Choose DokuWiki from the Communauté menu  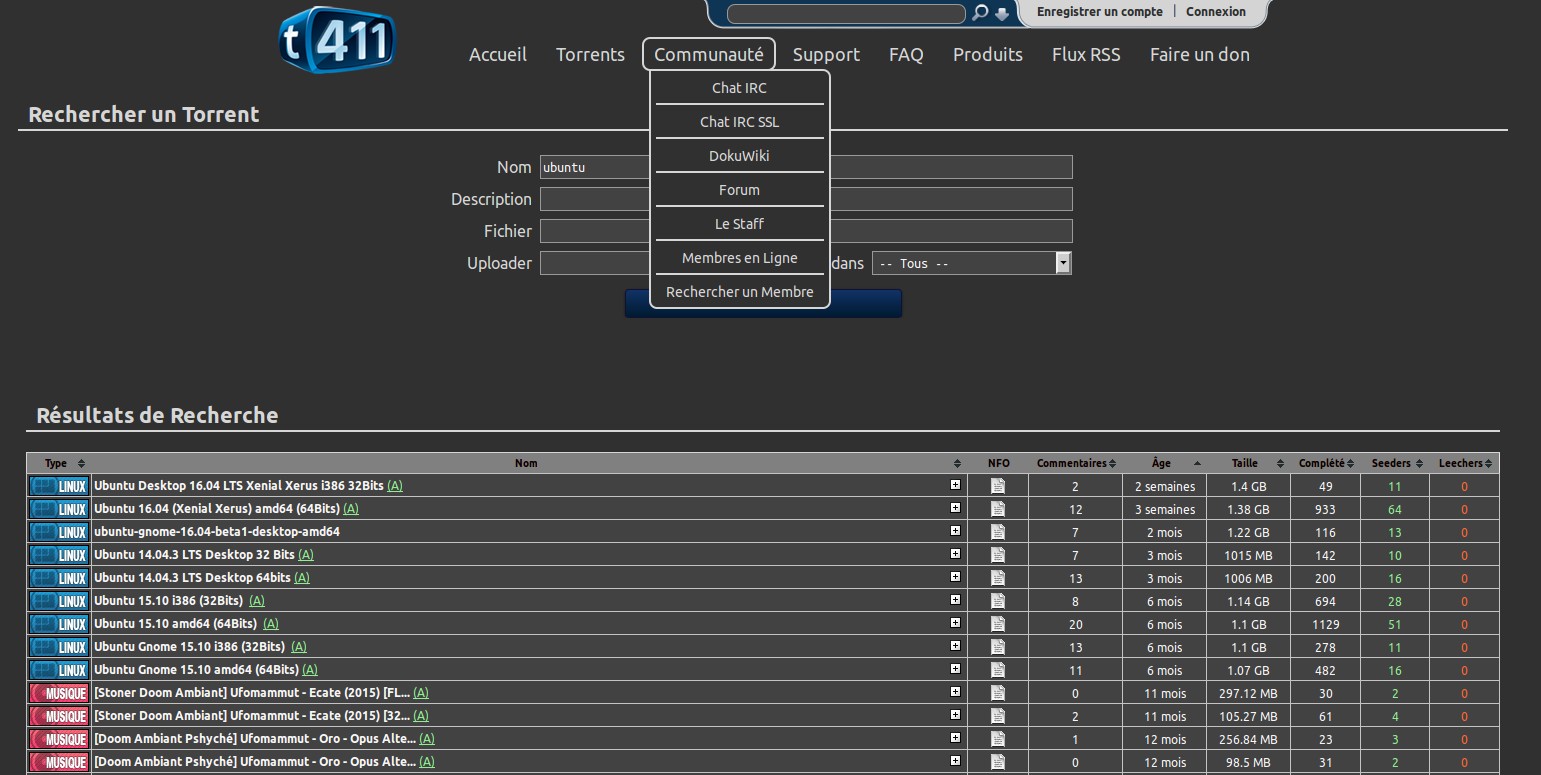click(x=739, y=156)
